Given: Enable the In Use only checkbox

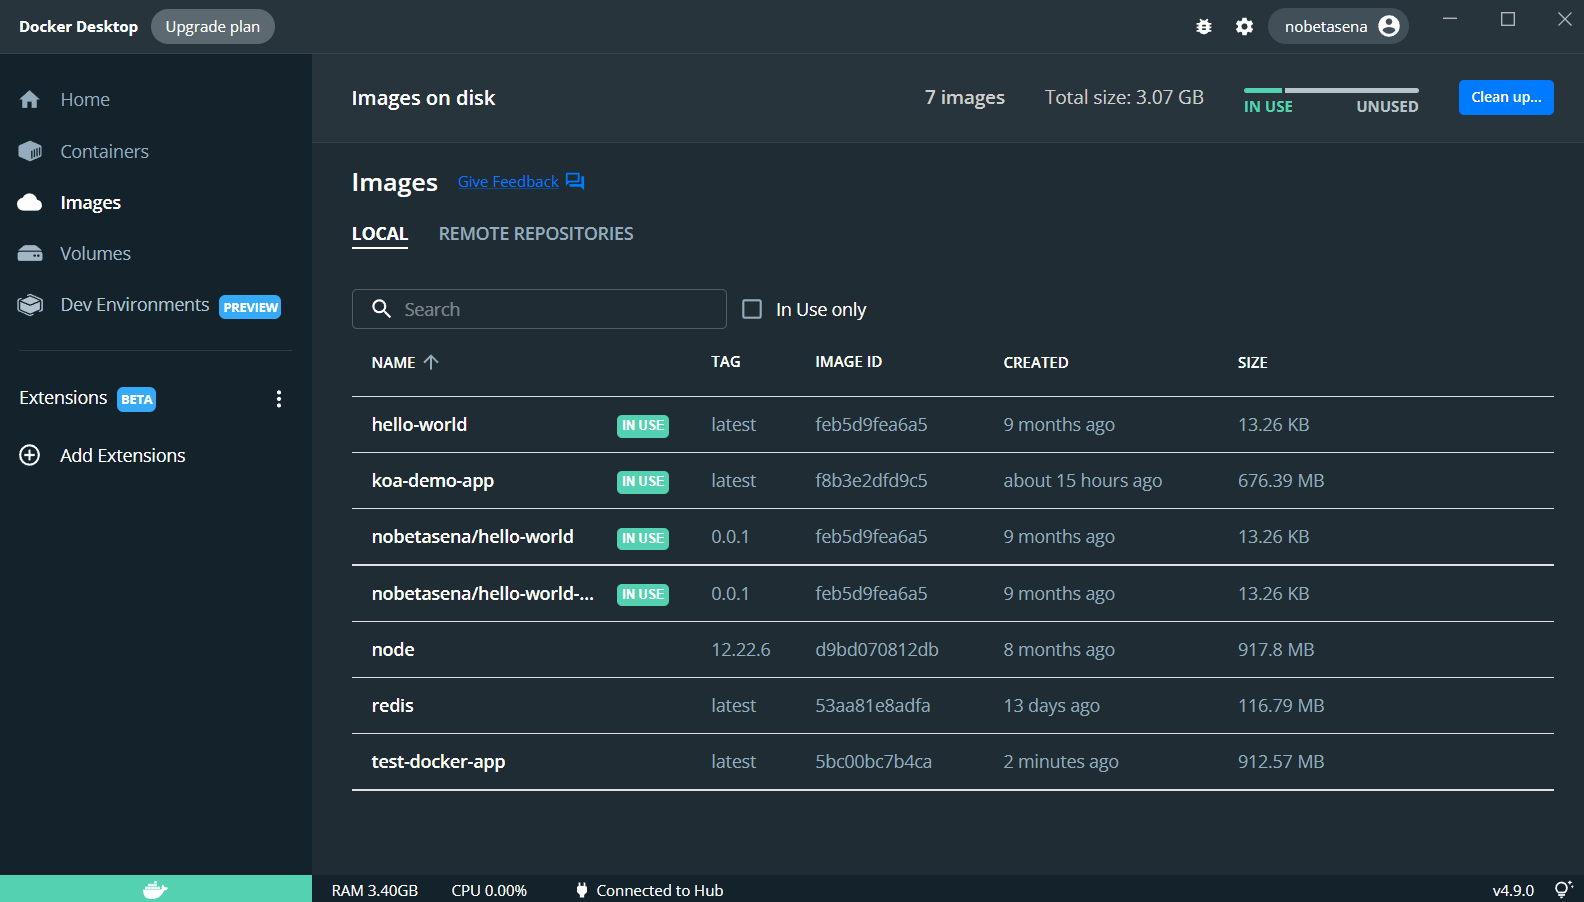Looking at the screenshot, I should point(752,309).
